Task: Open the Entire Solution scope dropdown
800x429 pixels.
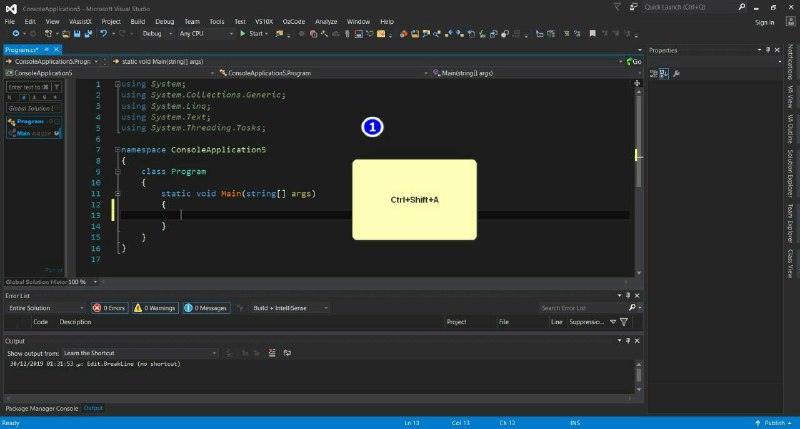Action: (x=46, y=308)
